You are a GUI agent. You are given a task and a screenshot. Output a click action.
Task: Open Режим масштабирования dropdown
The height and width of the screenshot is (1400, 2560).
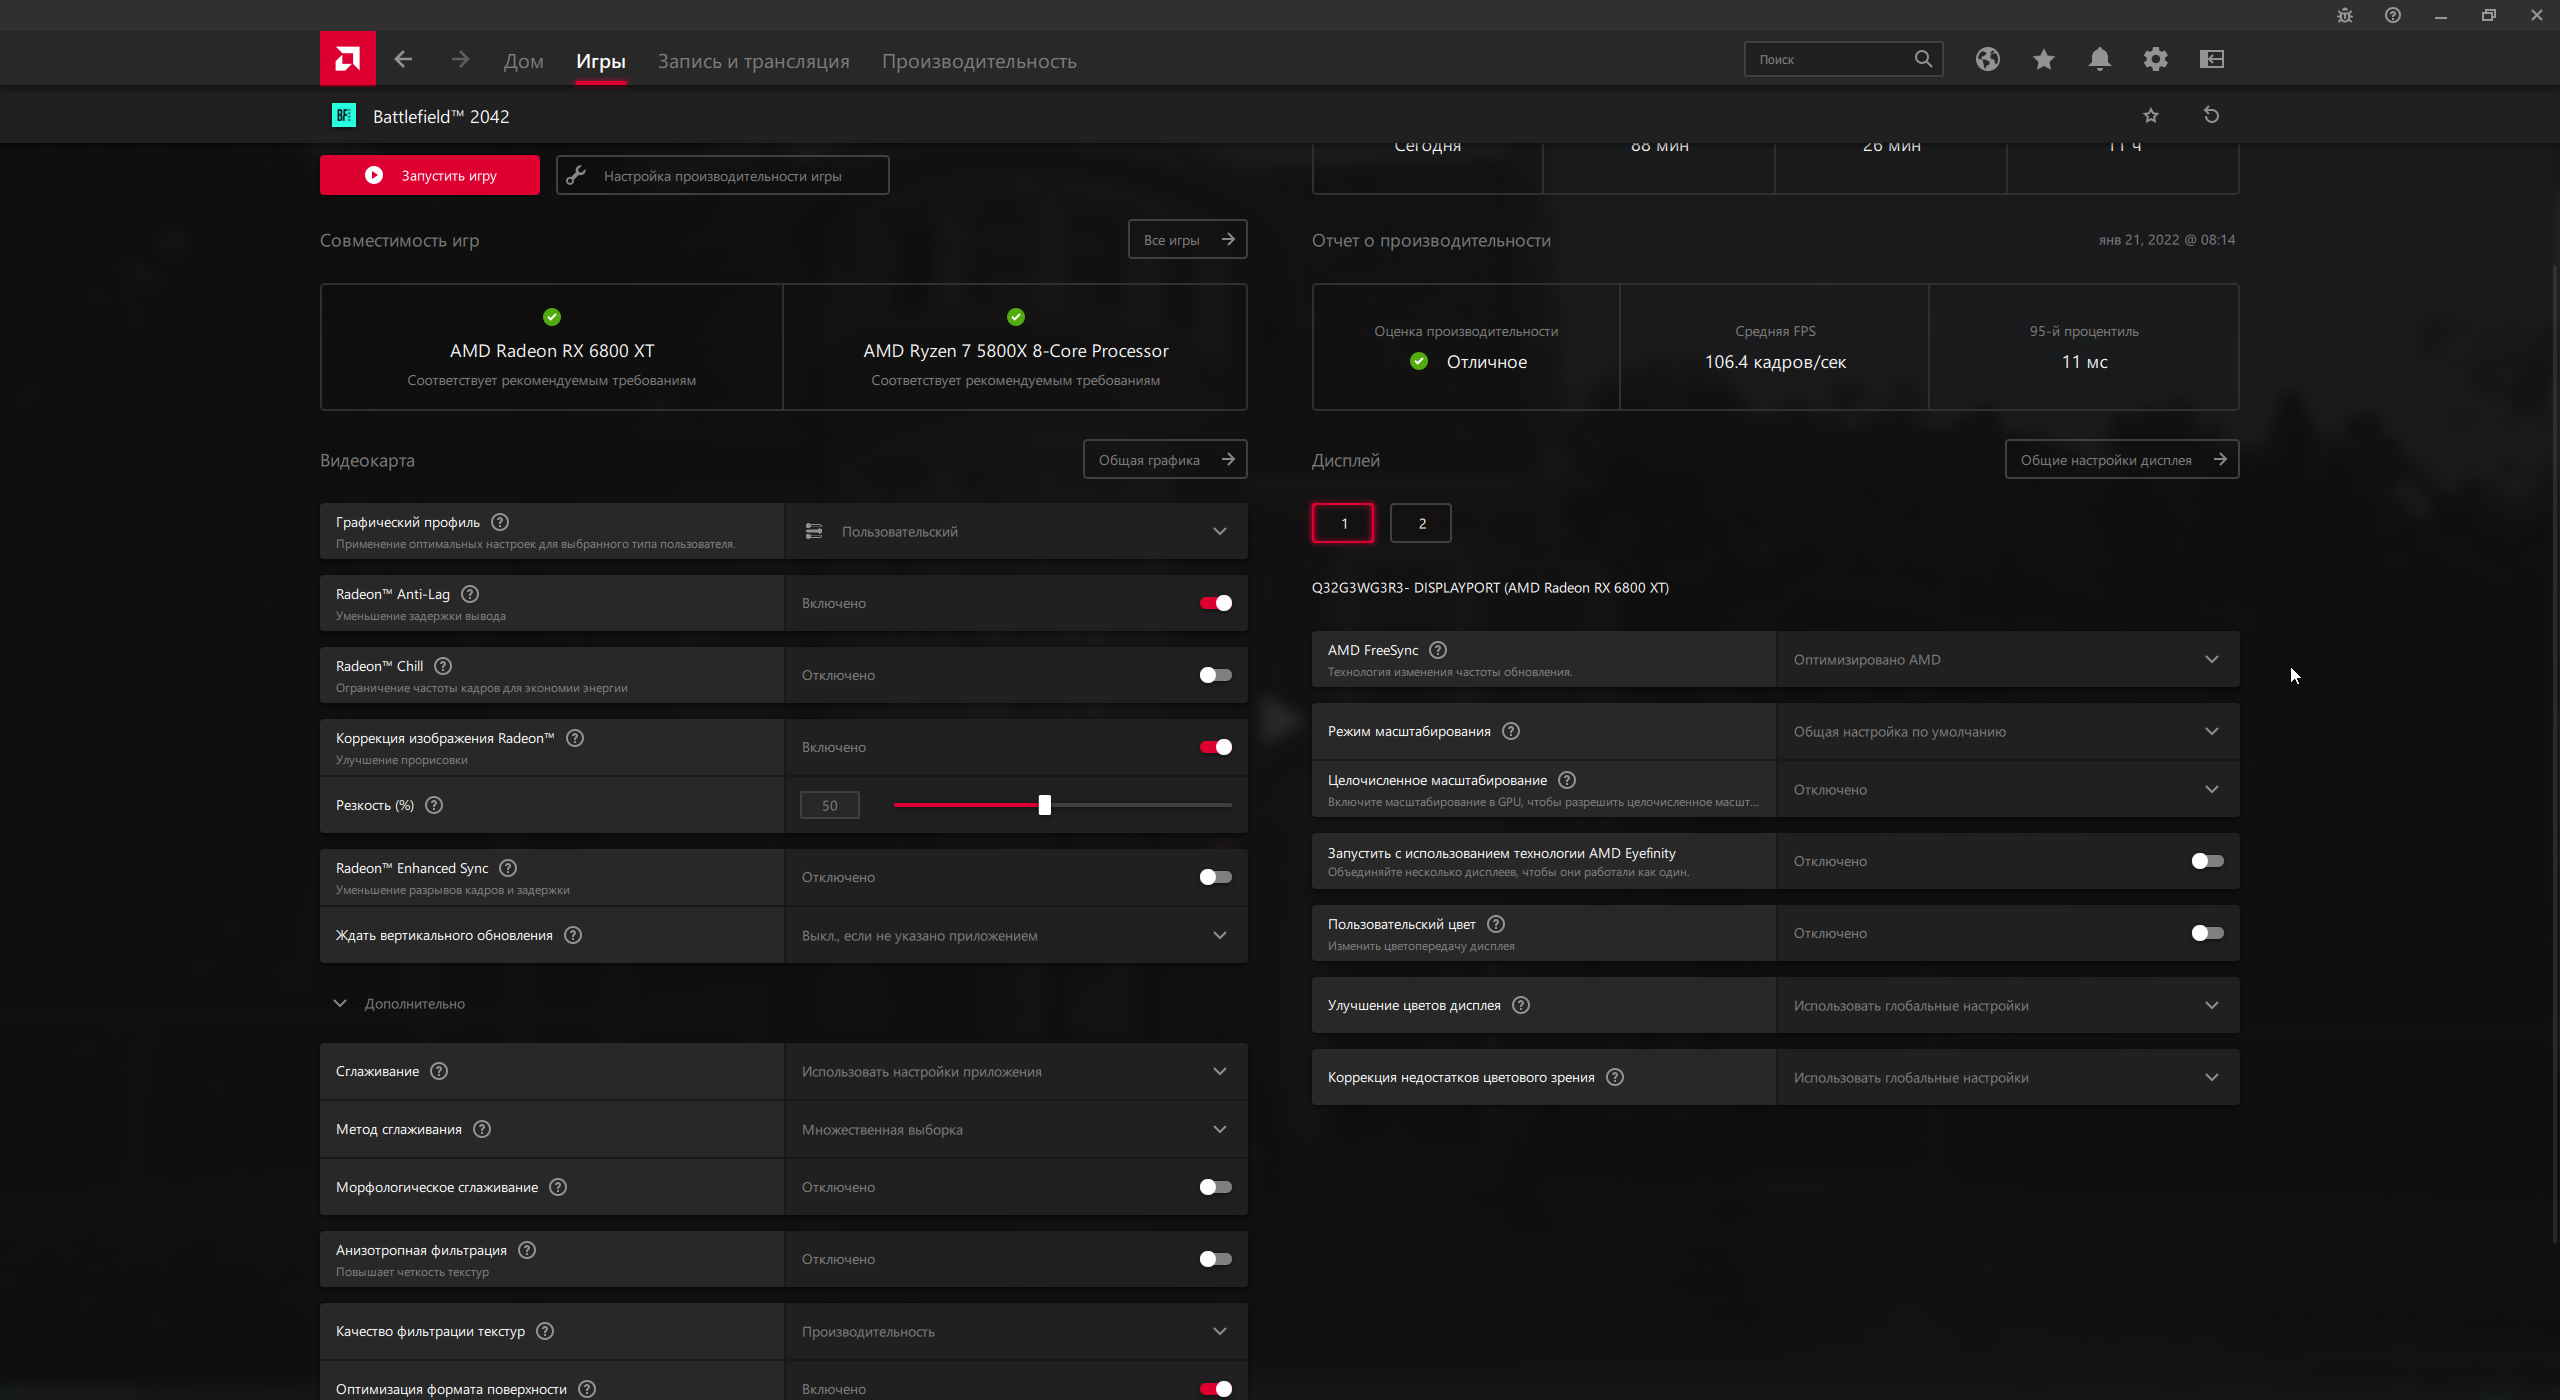tap(2008, 731)
